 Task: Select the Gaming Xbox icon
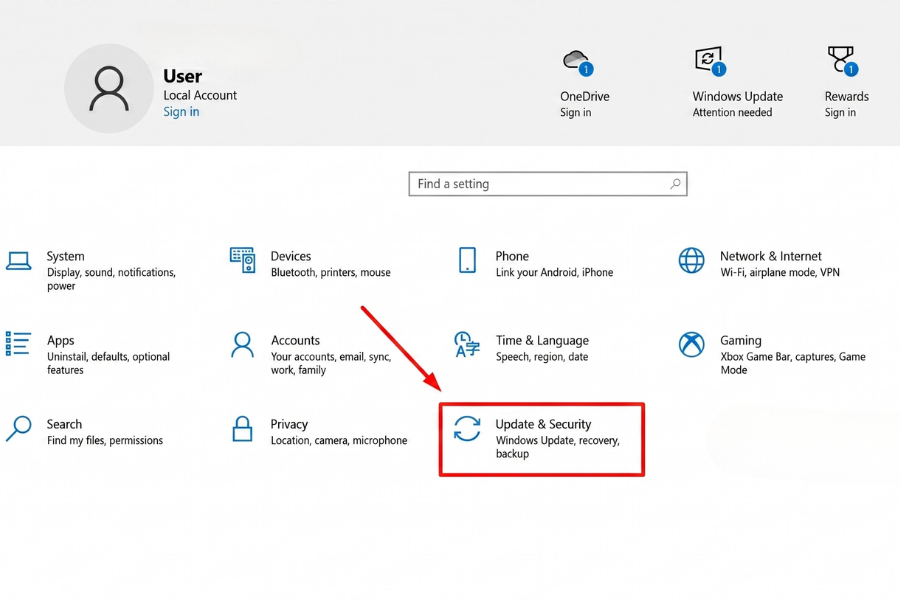692,344
